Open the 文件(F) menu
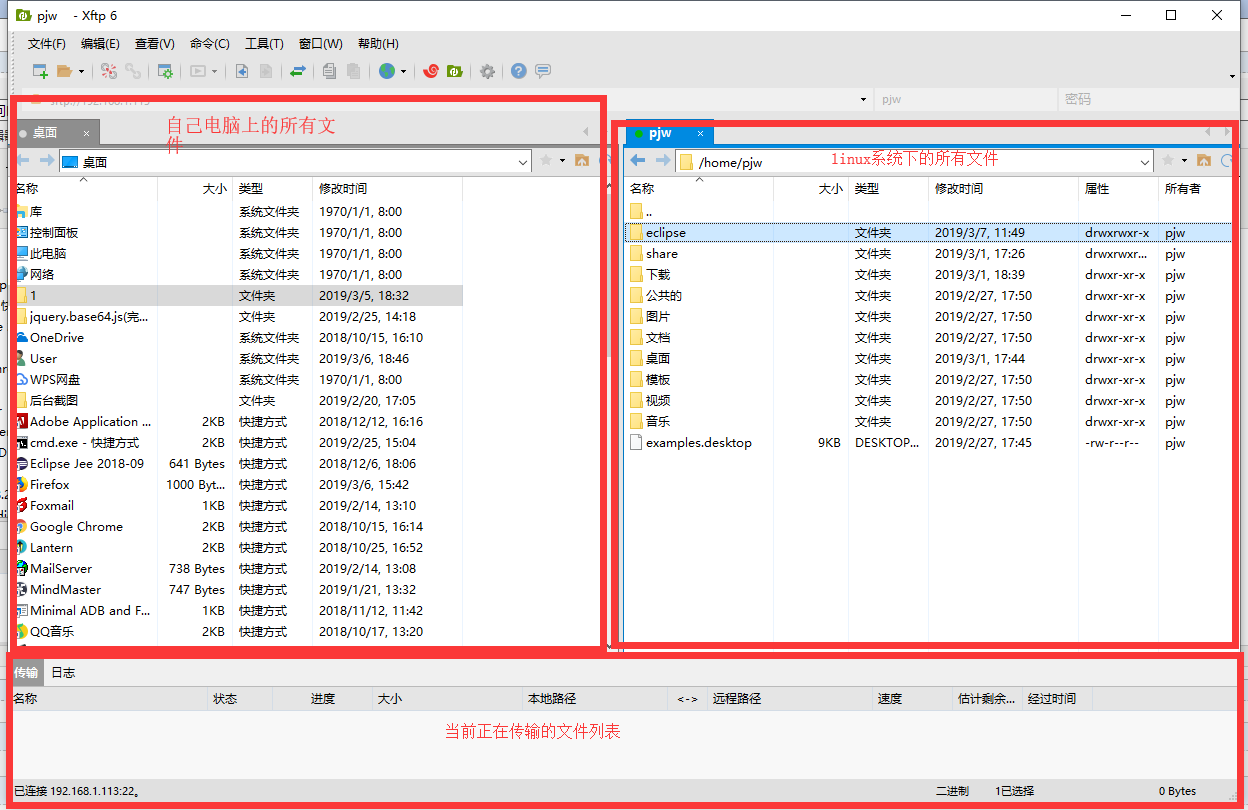 46,43
